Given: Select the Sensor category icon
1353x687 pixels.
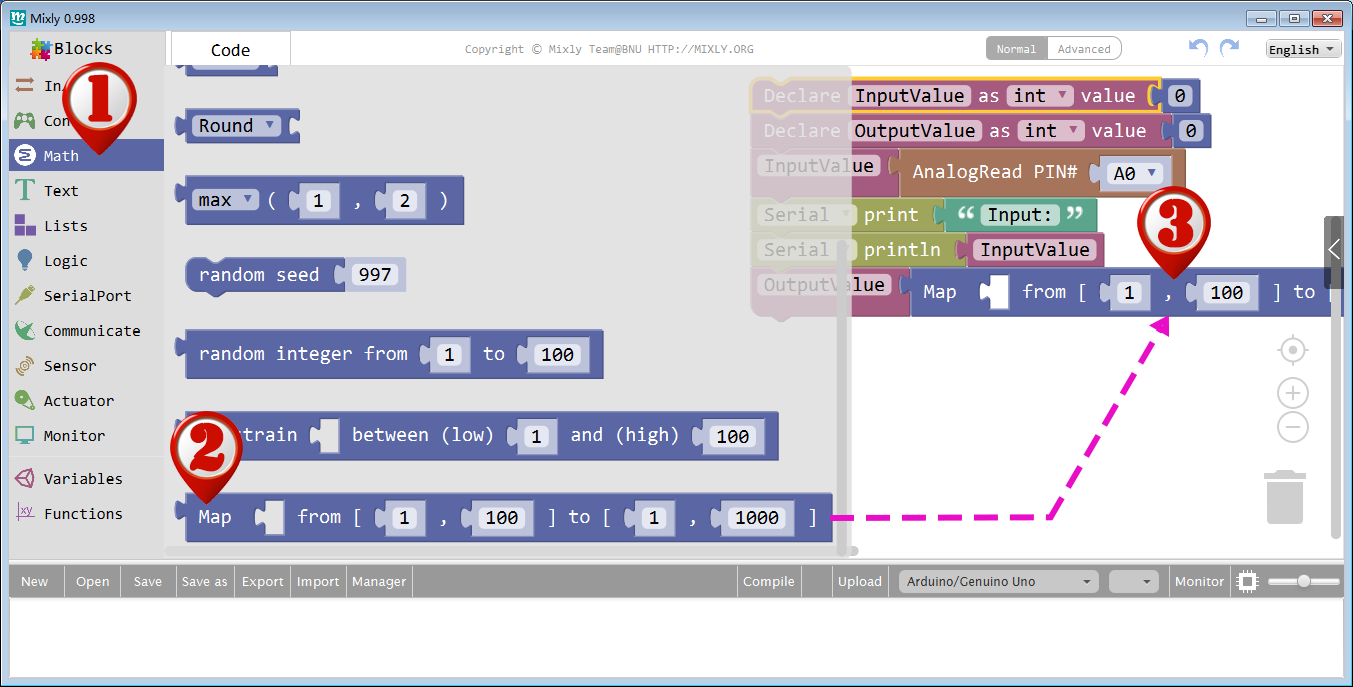Looking at the screenshot, I should tap(26, 366).
